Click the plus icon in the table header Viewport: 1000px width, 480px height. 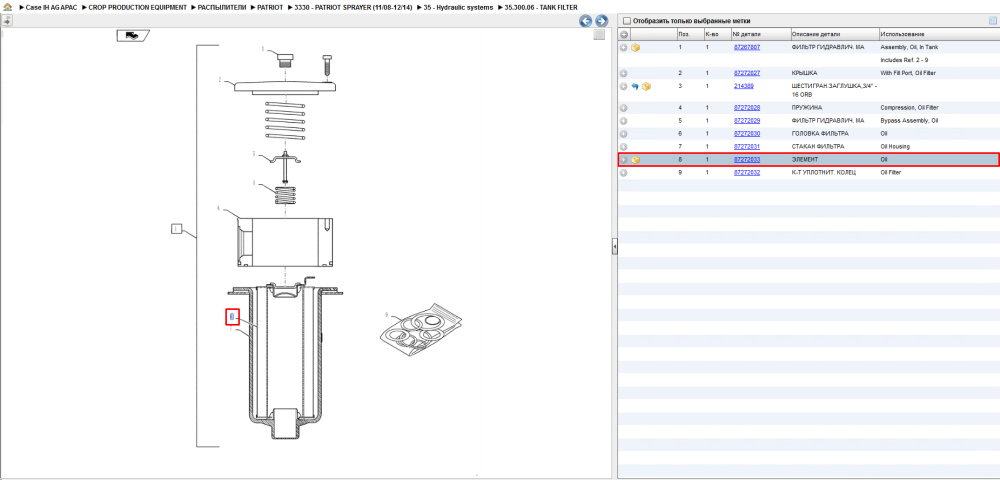(x=624, y=34)
